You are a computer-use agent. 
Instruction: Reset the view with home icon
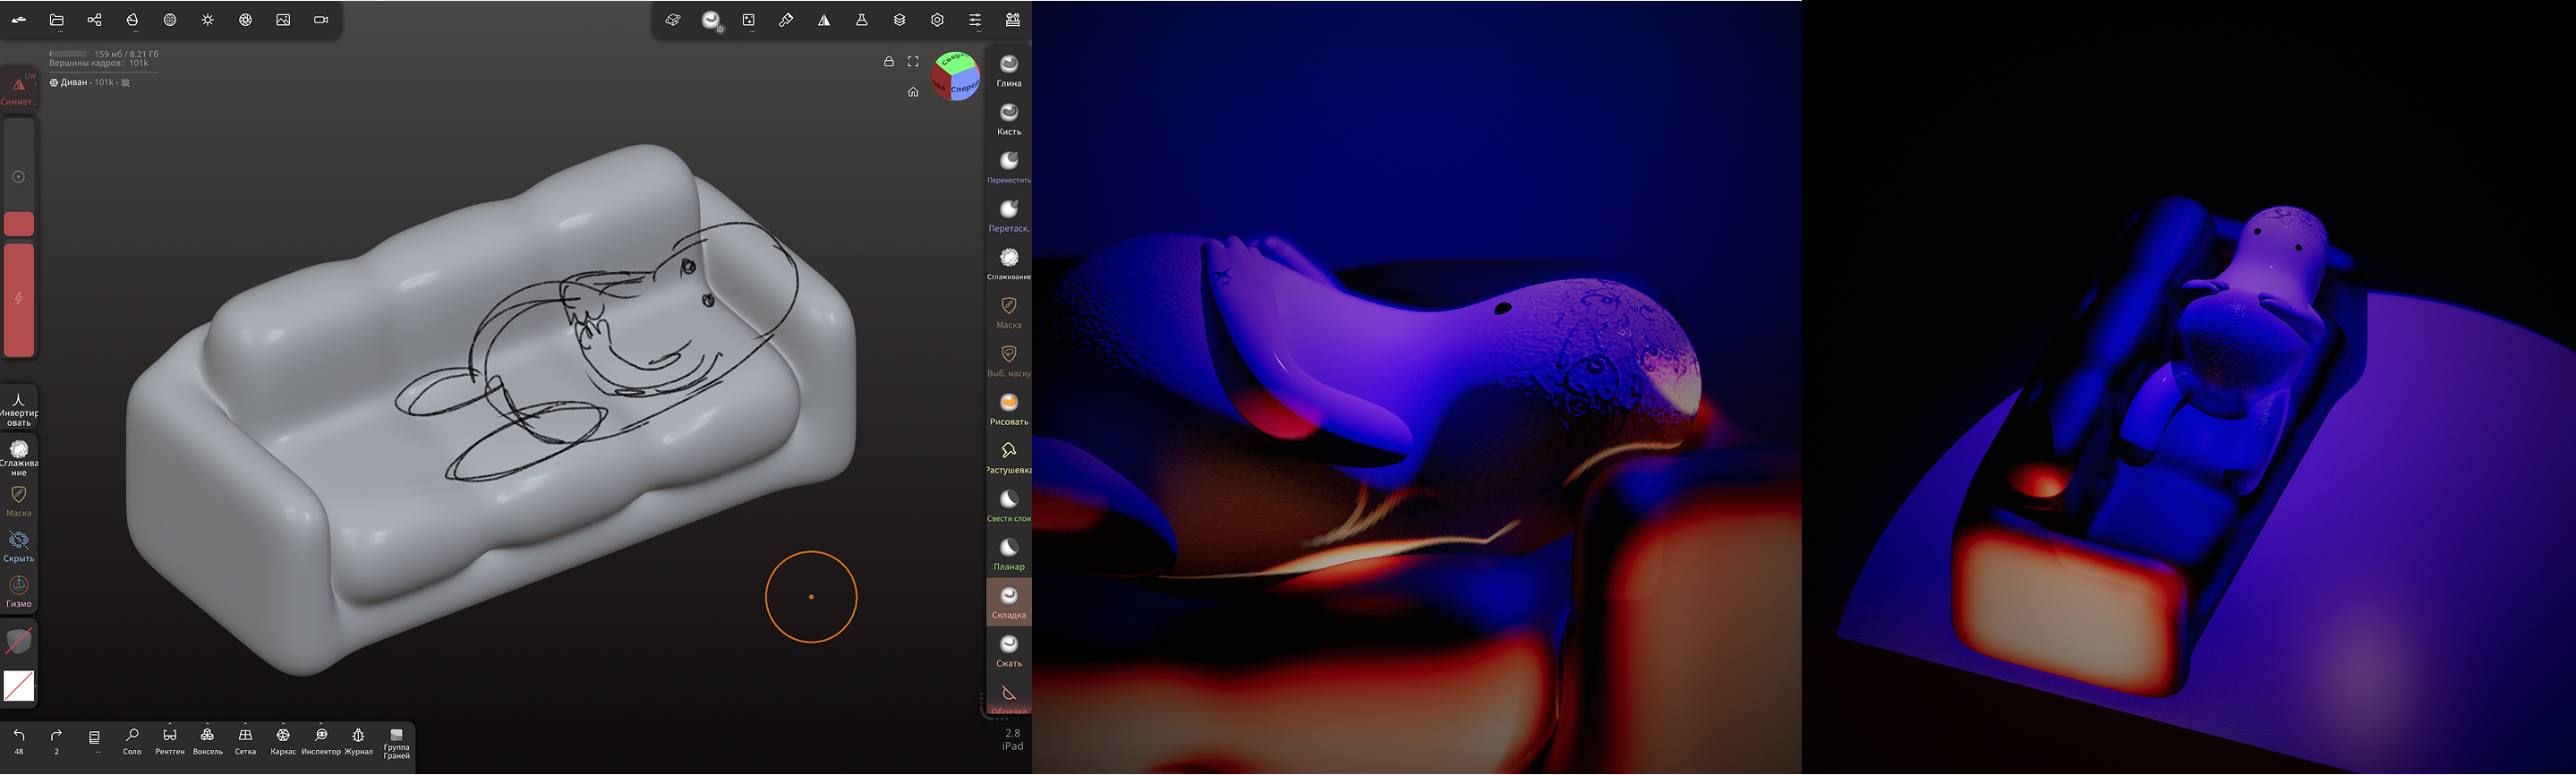point(913,92)
